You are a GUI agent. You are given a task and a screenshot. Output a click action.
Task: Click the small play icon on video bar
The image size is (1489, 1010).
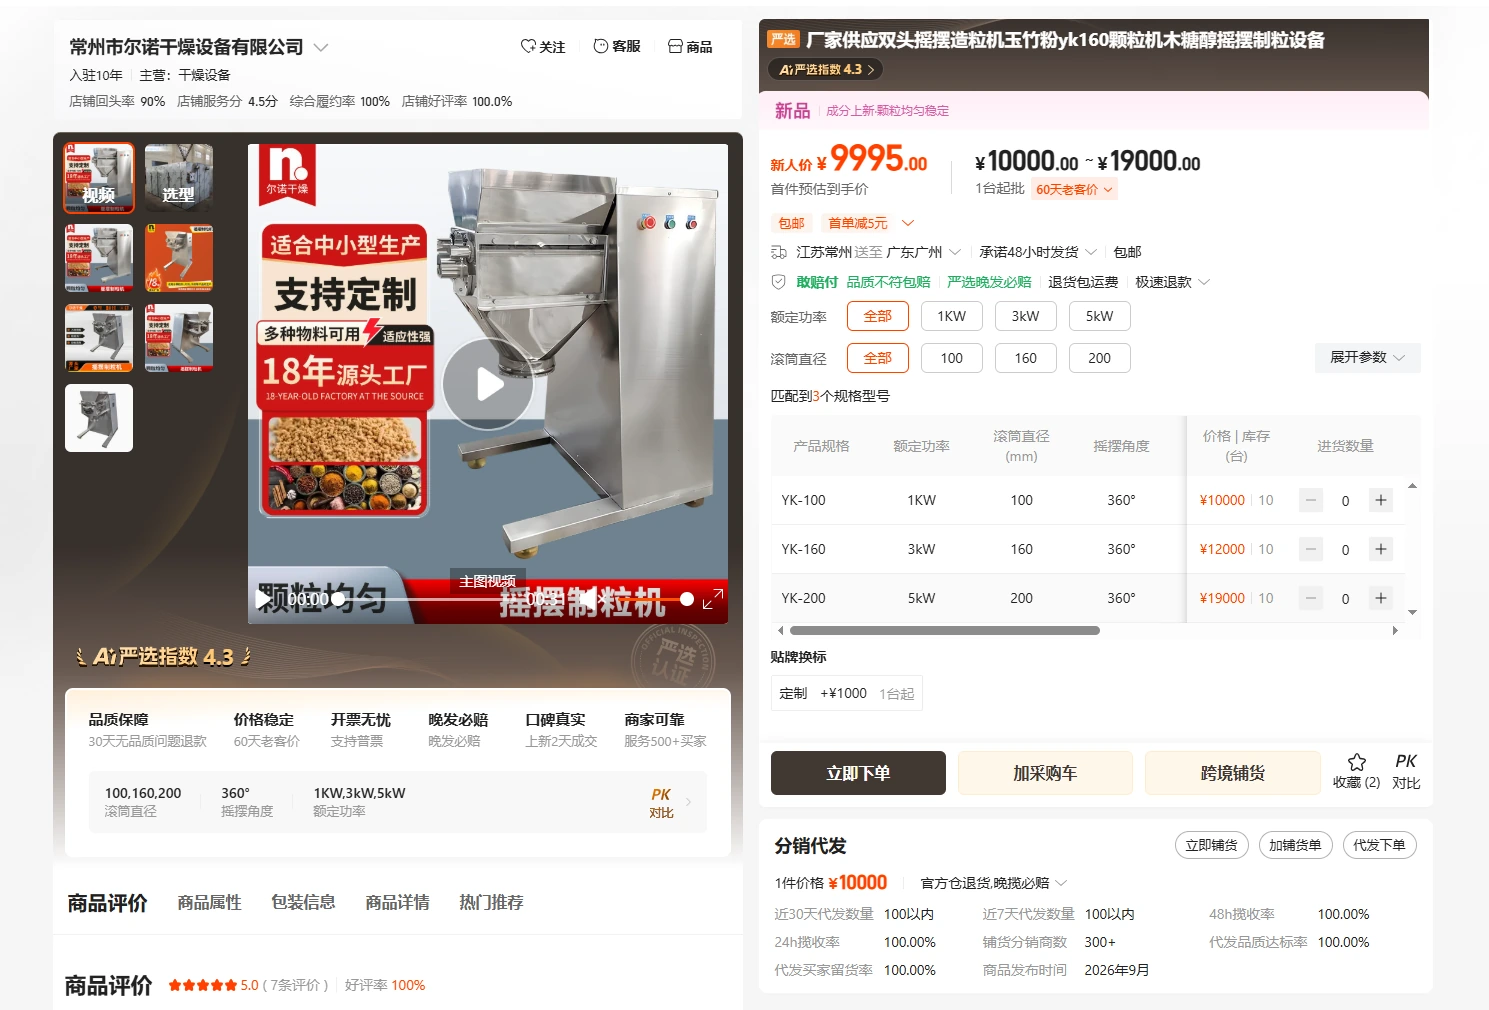point(263,599)
